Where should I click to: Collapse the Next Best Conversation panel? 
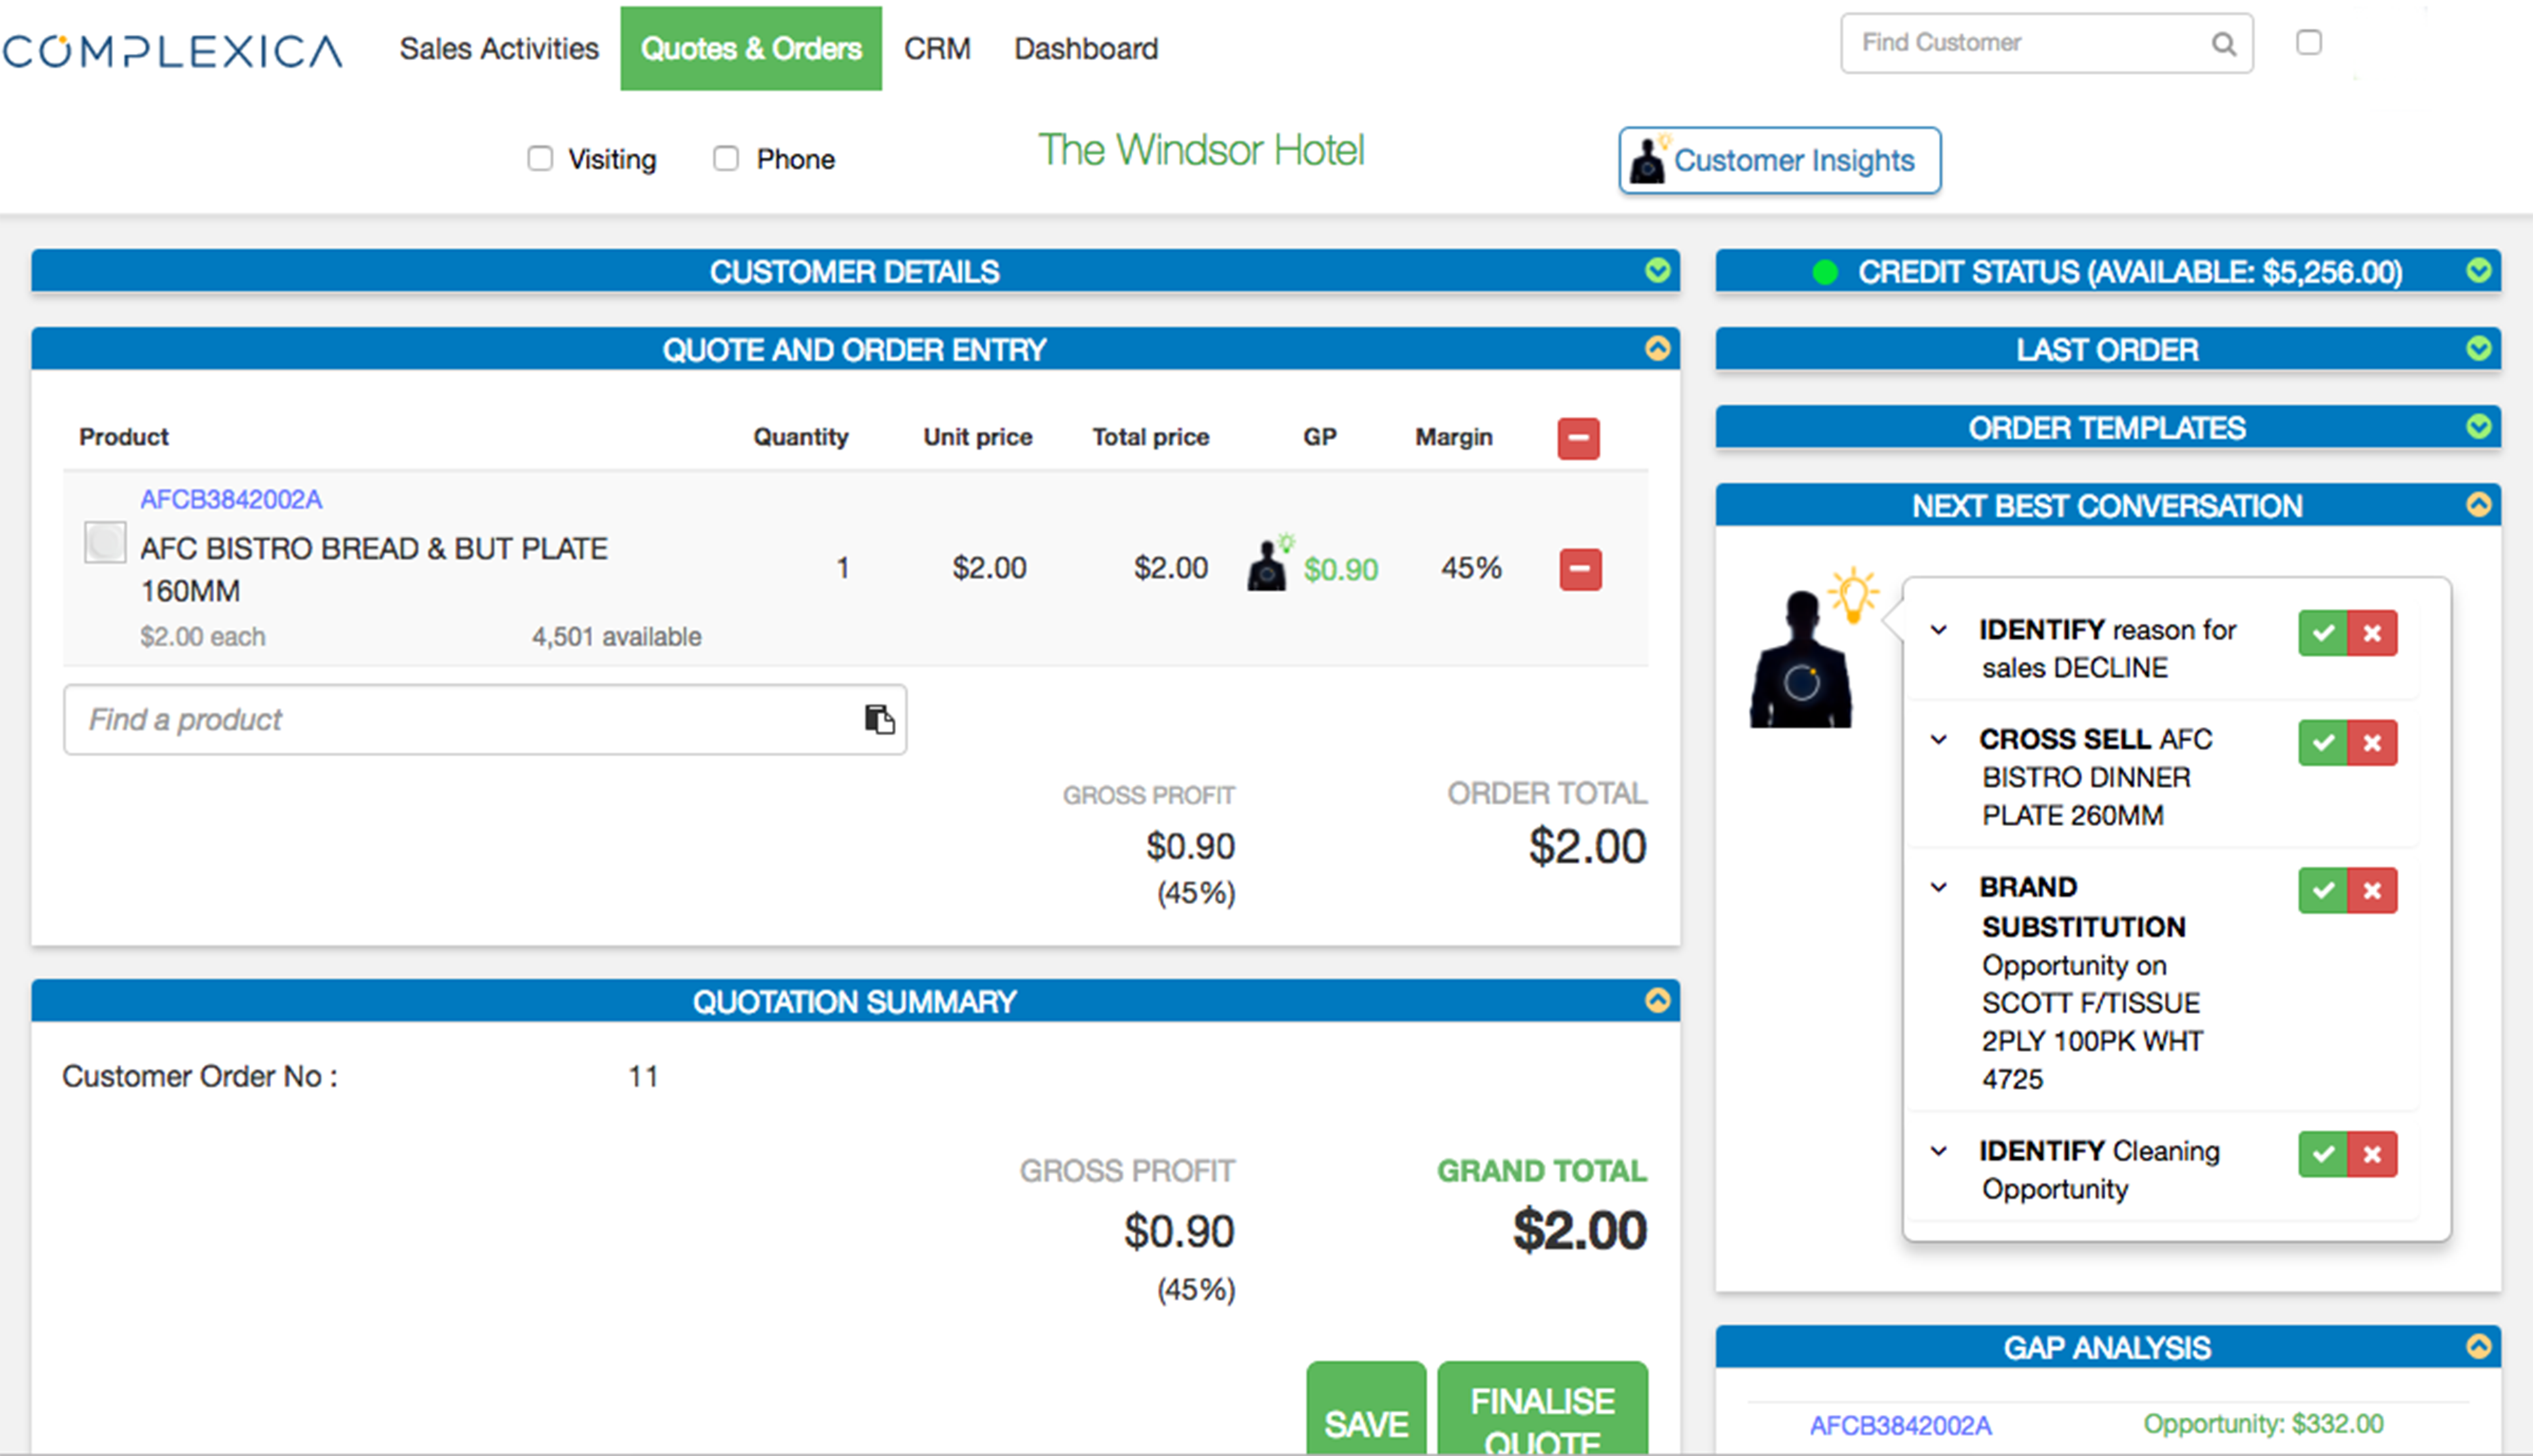[2478, 504]
